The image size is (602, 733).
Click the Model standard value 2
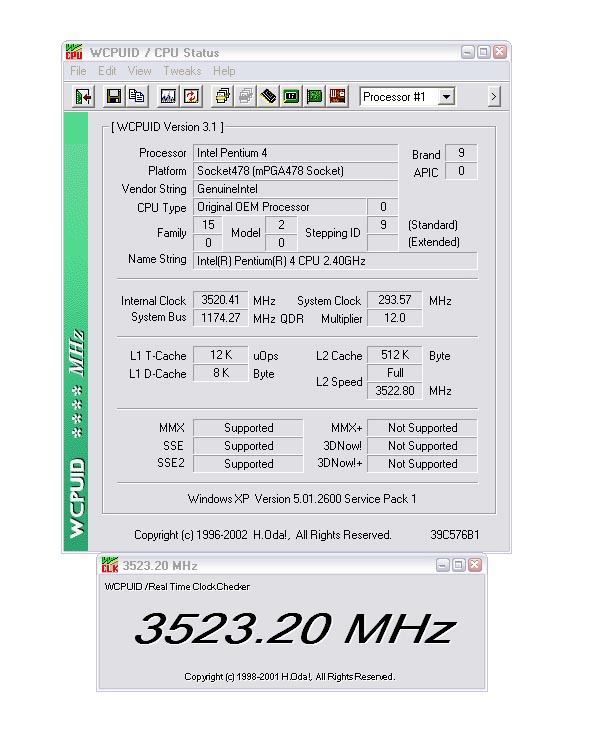(281, 225)
